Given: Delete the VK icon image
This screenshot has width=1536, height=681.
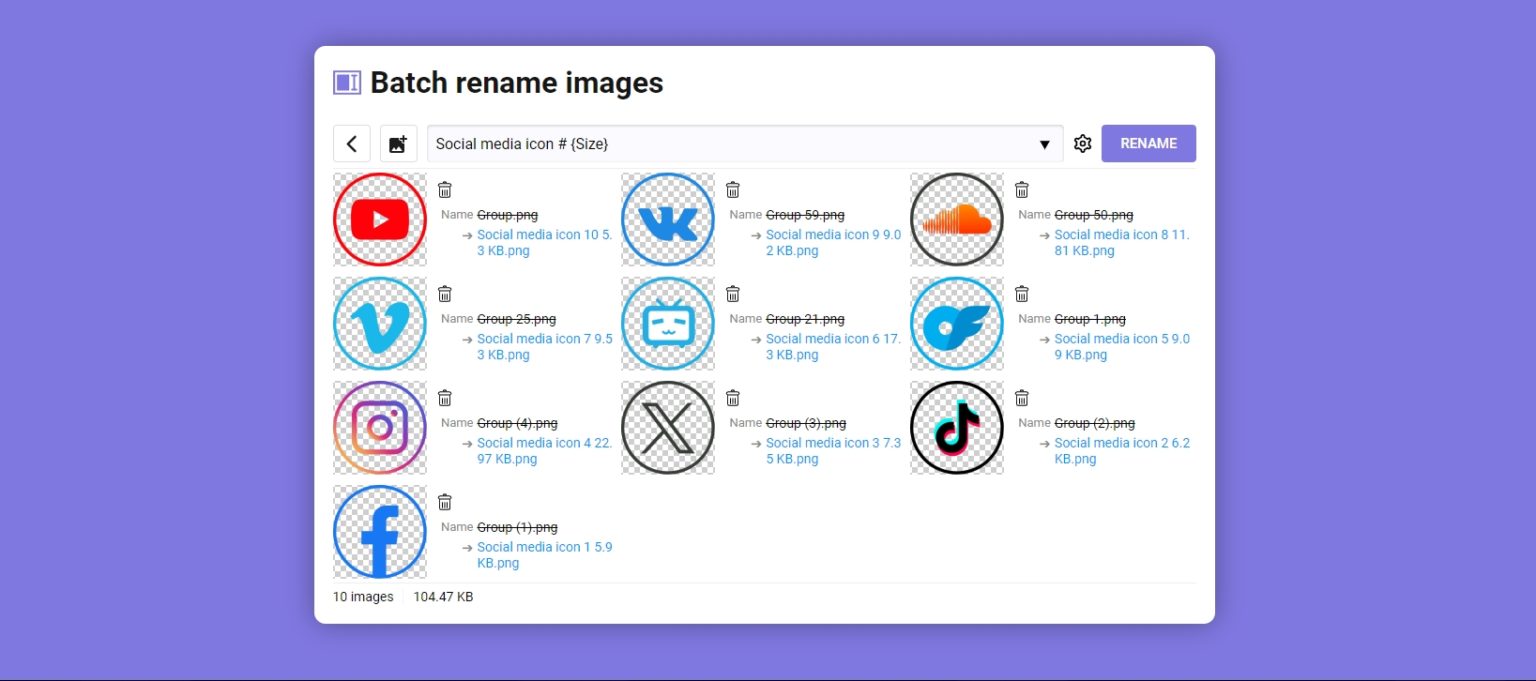Looking at the screenshot, I should click(x=732, y=189).
